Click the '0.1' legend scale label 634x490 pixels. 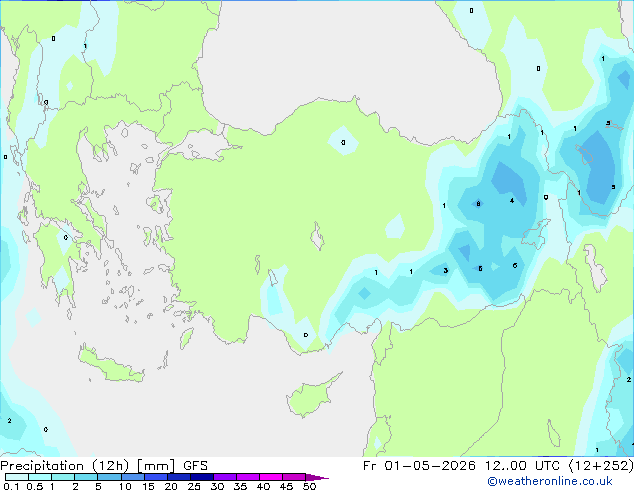(x=11, y=486)
